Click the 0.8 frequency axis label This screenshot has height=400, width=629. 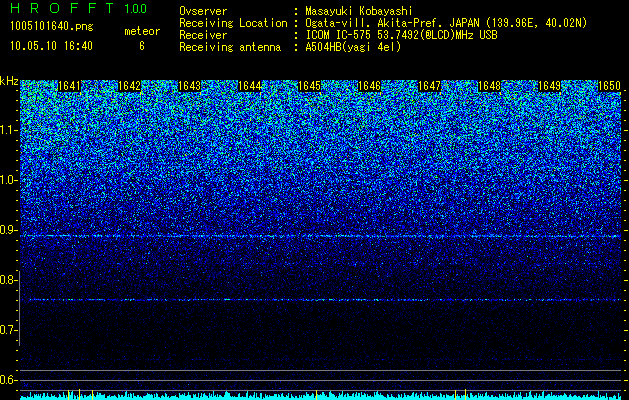[9, 280]
